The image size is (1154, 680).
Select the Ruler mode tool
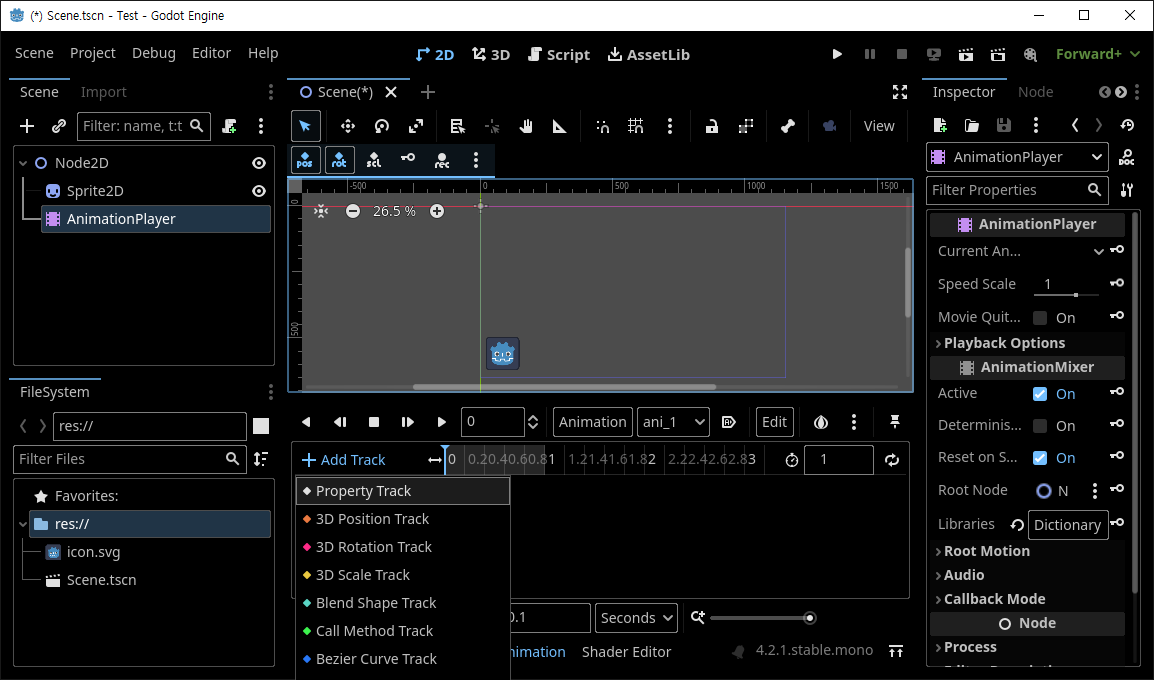pyautogui.click(x=559, y=126)
